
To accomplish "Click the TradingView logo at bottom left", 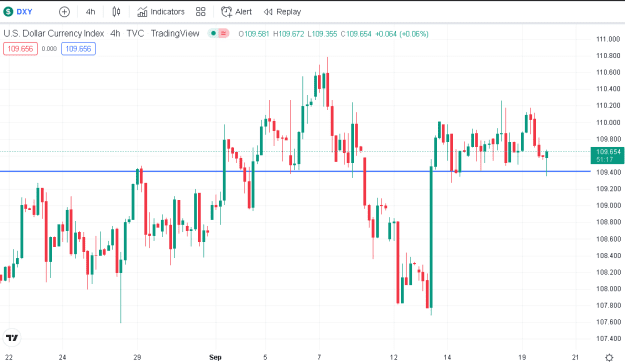I will [x=12, y=338].
